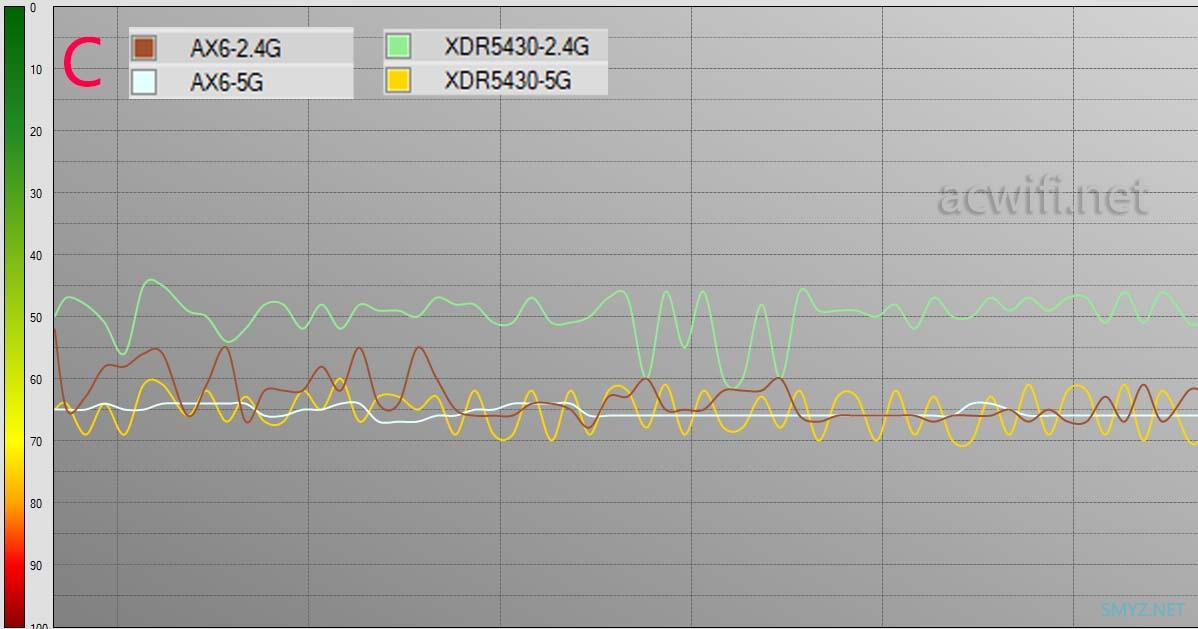Click the 40 mark on the signal scale
1198x629 pixels.
(x=36, y=255)
